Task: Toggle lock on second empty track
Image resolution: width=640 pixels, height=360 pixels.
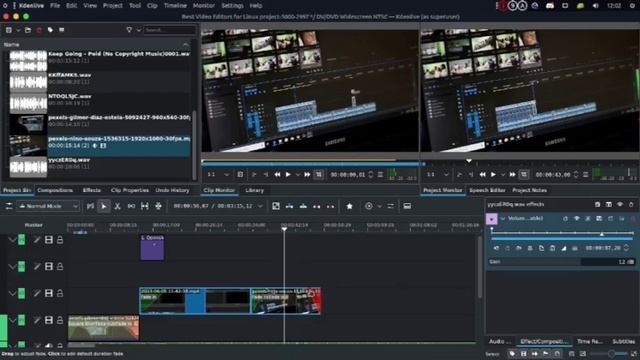Action: pyautogui.click(x=60, y=267)
